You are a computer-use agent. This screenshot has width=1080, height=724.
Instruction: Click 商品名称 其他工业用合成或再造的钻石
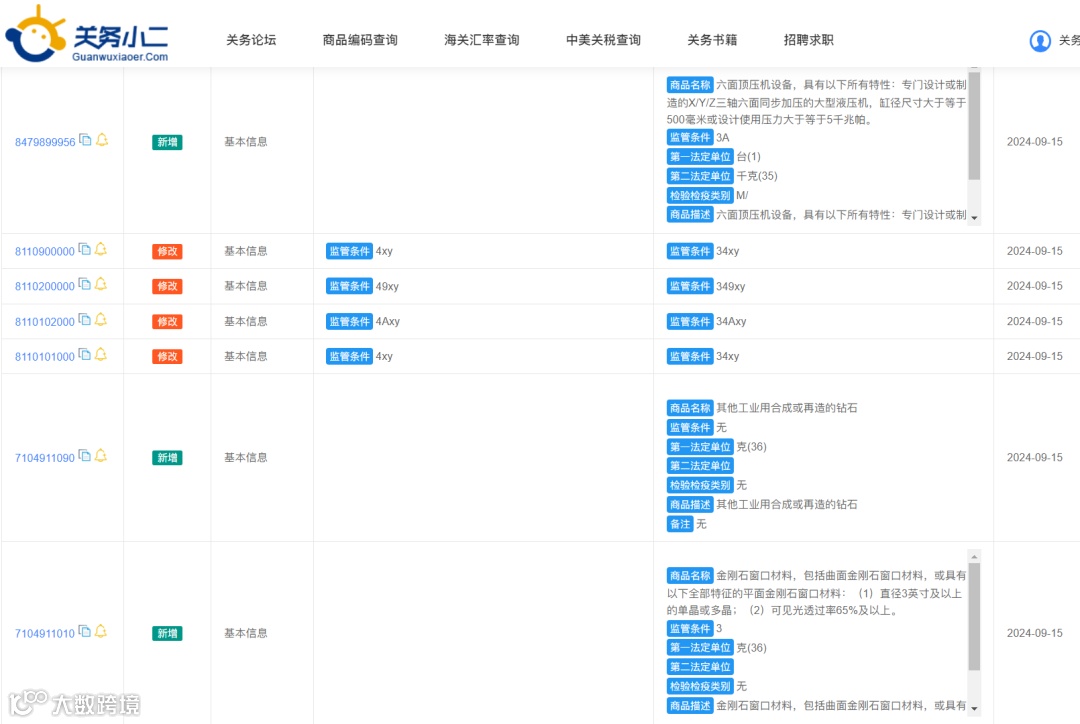(x=762, y=408)
